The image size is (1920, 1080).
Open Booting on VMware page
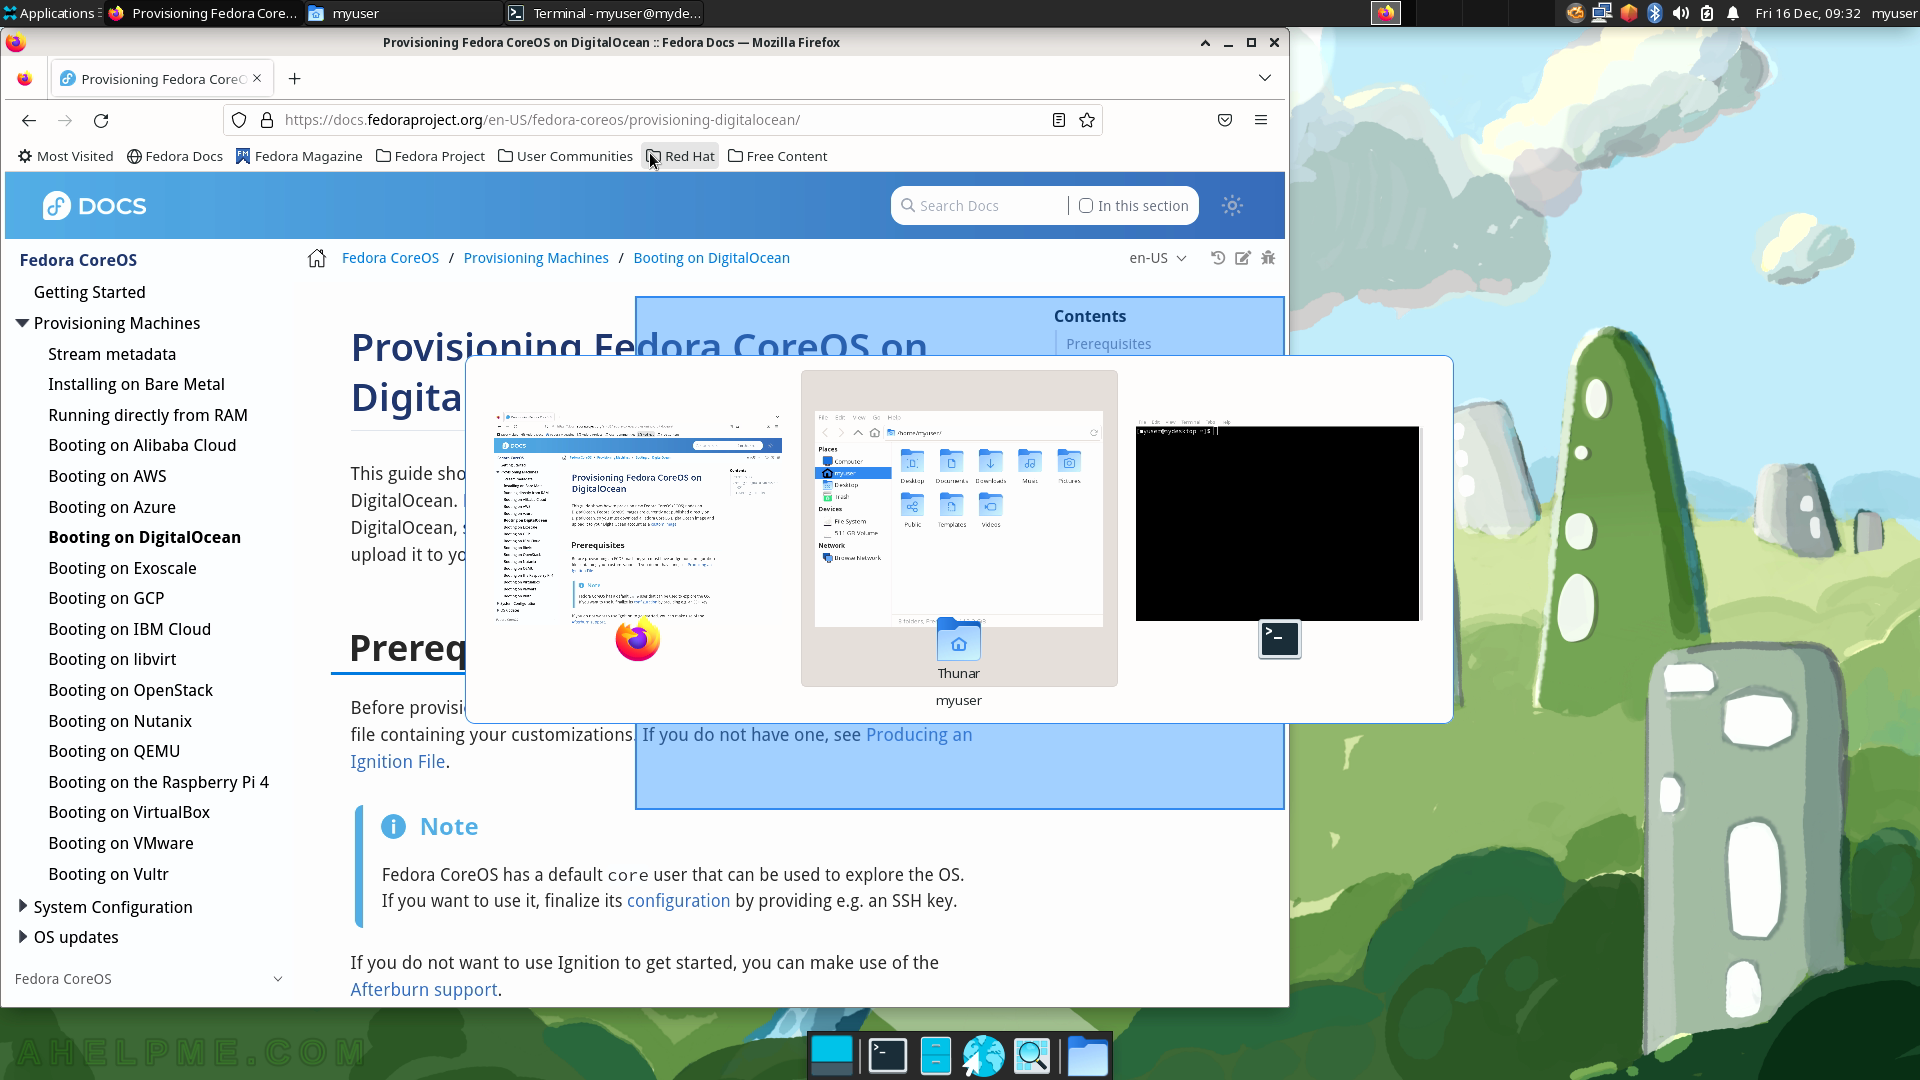121,843
